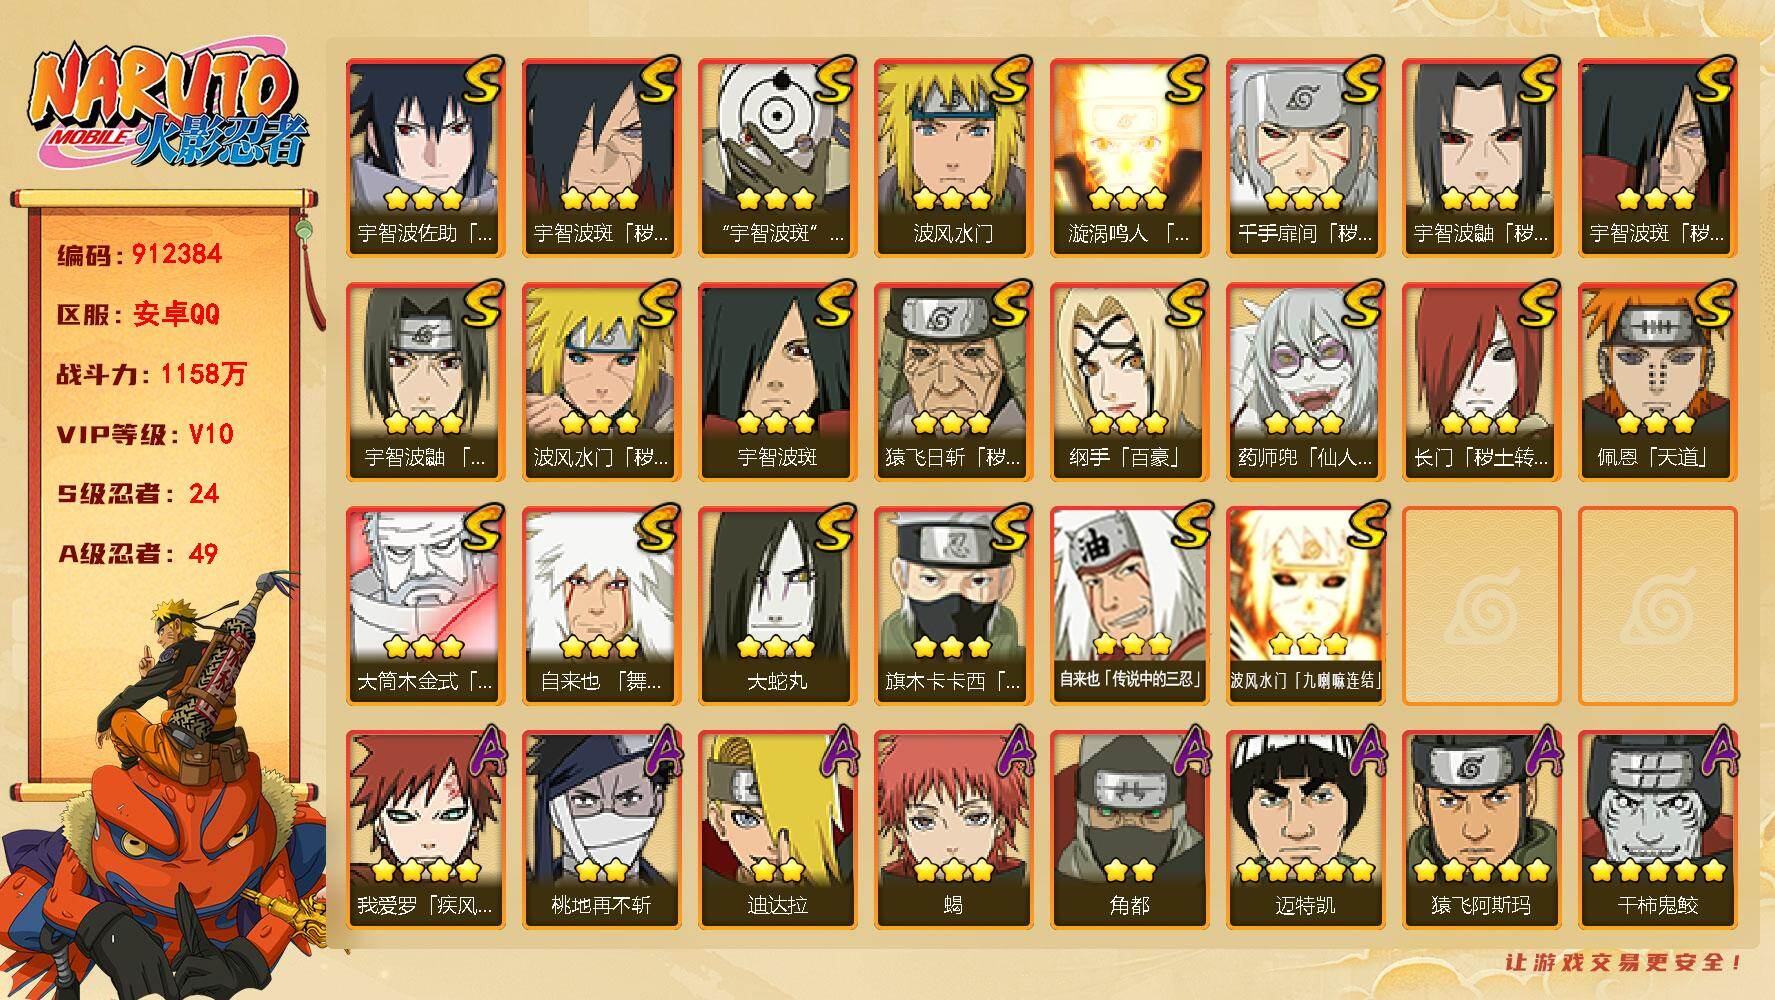This screenshot has height=1000, width=1775.
Task: Click the 战斗力 1158万 stat line
Action: [x=152, y=374]
